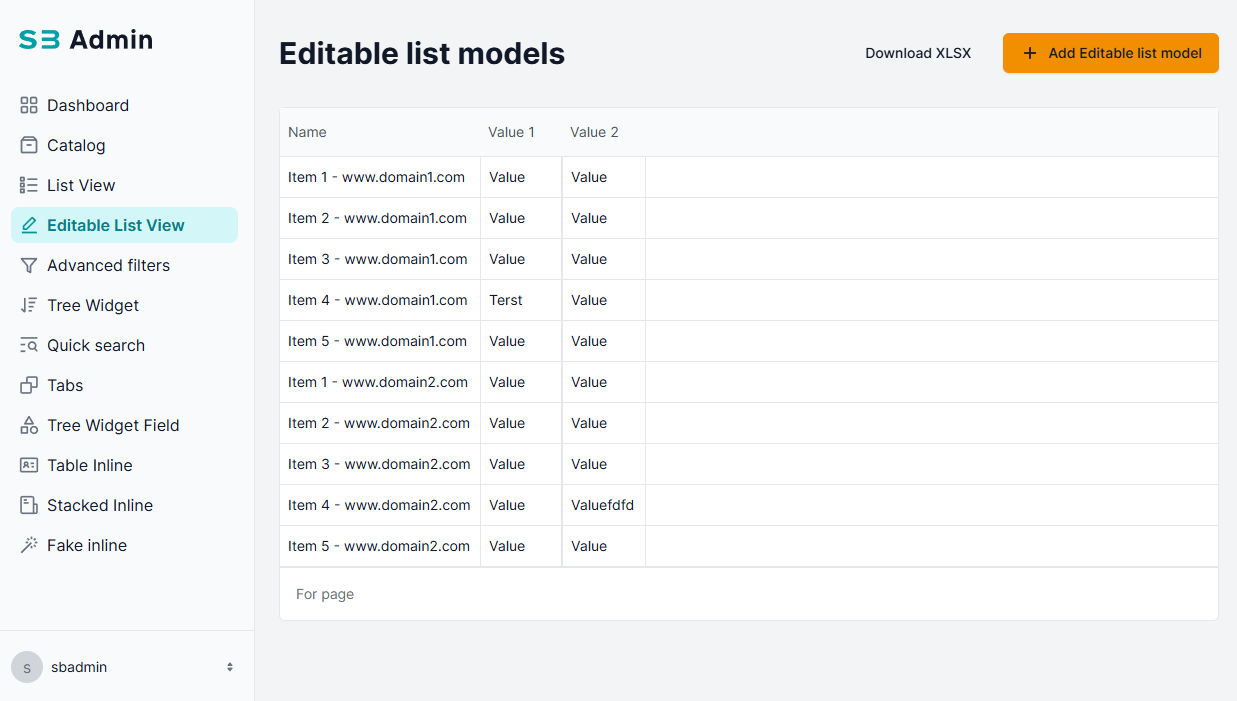The width and height of the screenshot is (1237, 701).
Task: Go to the Fake inline page
Action: click(124, 545)
